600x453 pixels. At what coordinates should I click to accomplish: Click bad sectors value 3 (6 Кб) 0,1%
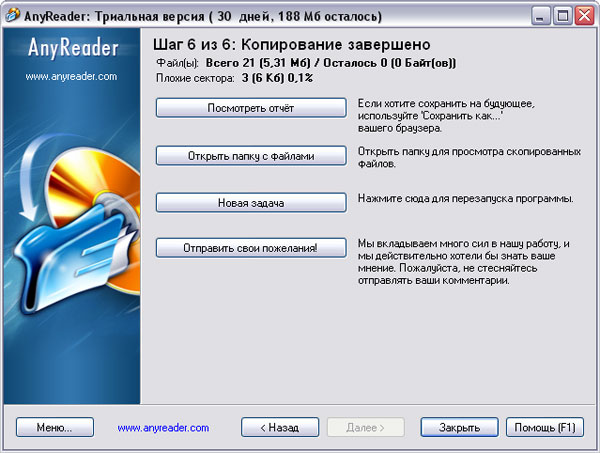point(277,78)
